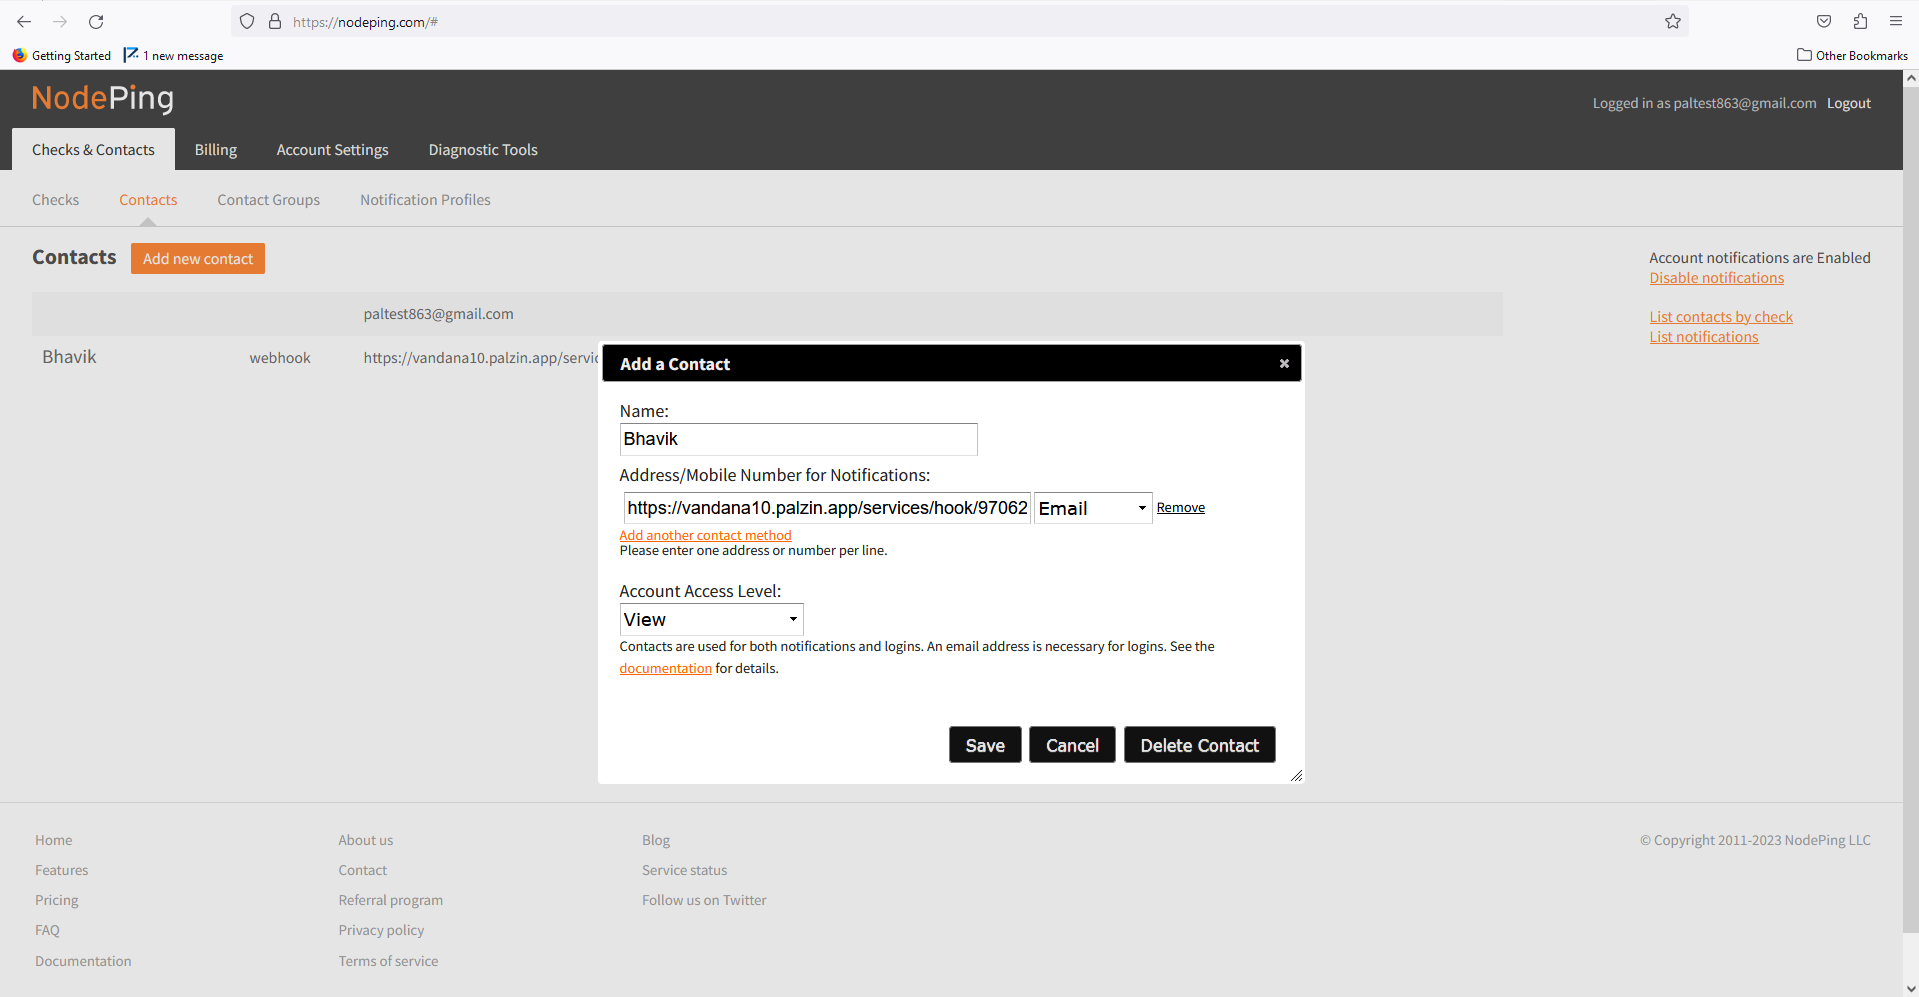Open List contacts by check link
This screenshot has width=1919, height=997.
point(1721,317)
